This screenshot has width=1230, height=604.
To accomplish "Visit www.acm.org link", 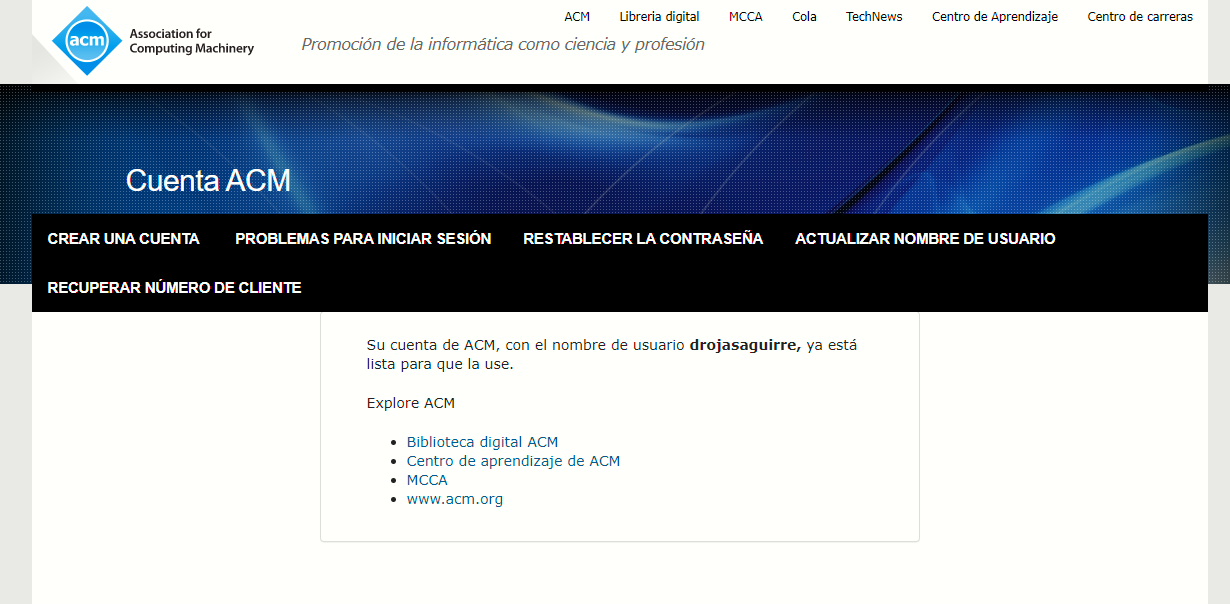I will pos(455,499).
